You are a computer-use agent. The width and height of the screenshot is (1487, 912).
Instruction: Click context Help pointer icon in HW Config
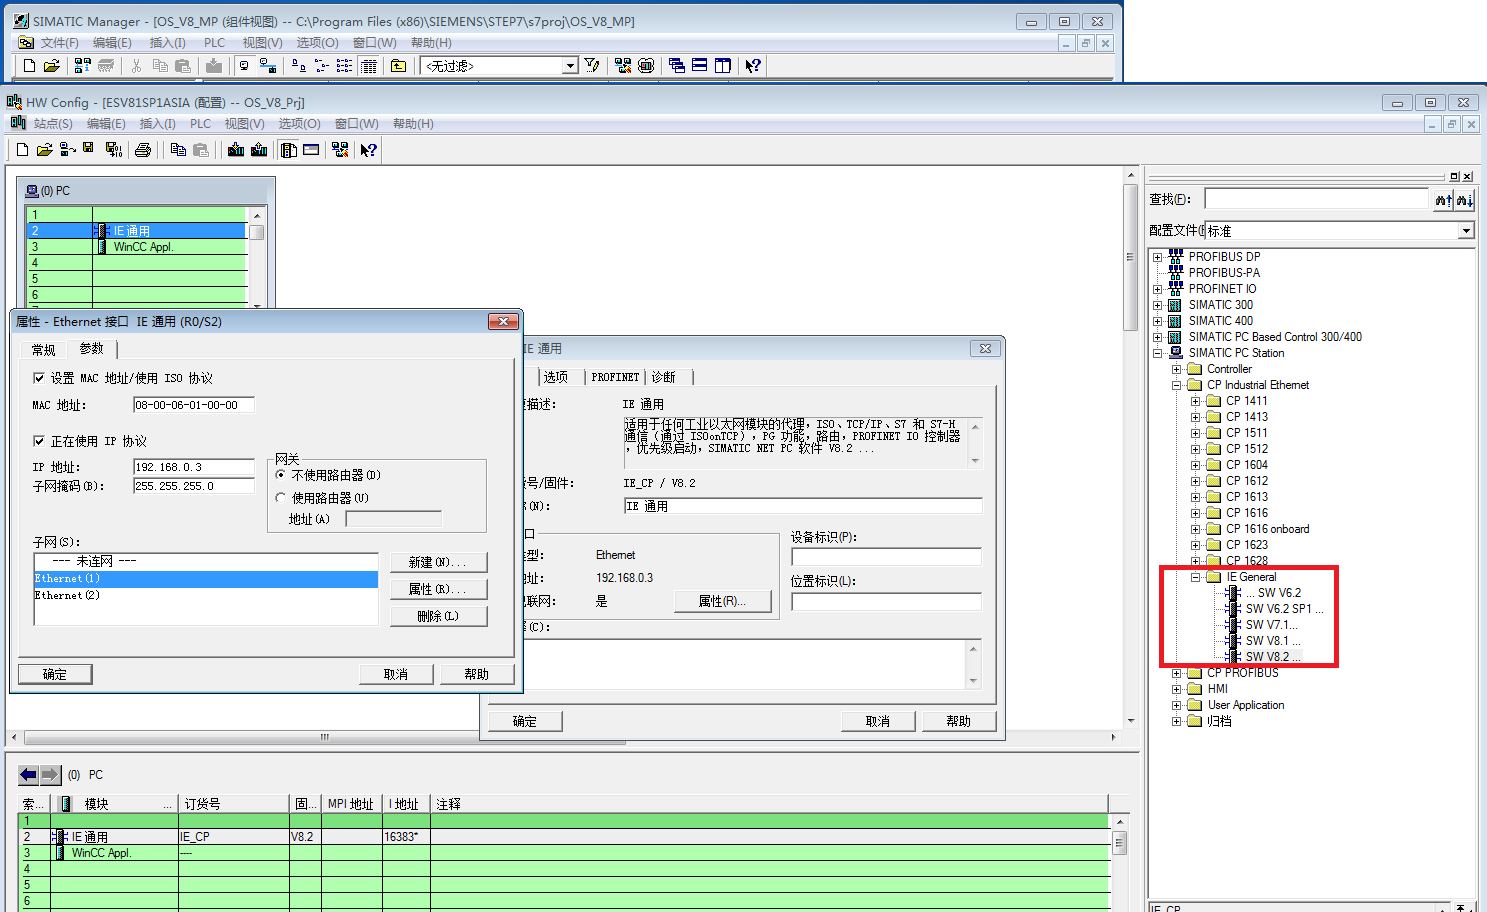(x=369, y=150)
